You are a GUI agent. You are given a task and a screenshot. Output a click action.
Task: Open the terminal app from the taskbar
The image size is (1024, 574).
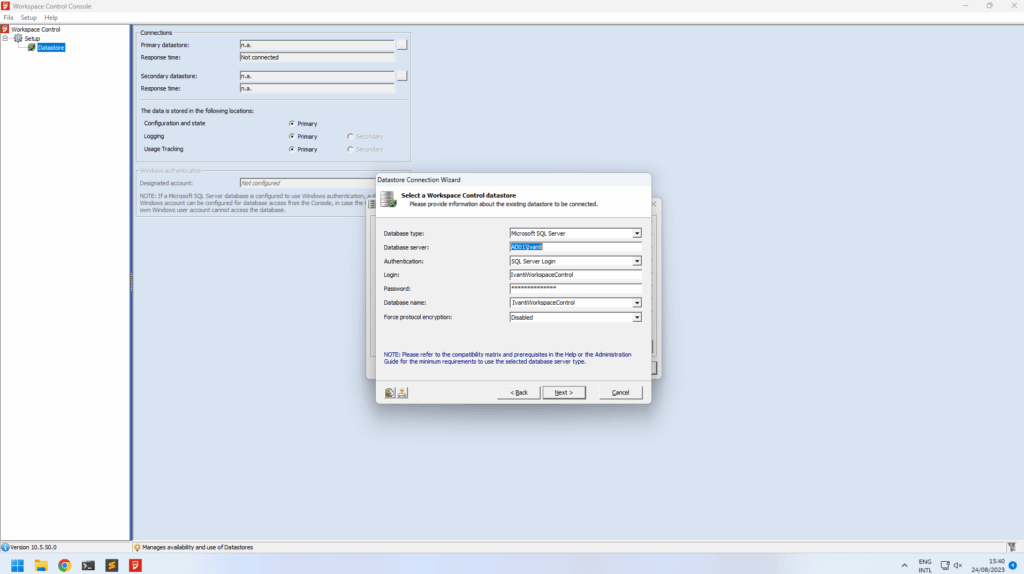pos(88,565)
